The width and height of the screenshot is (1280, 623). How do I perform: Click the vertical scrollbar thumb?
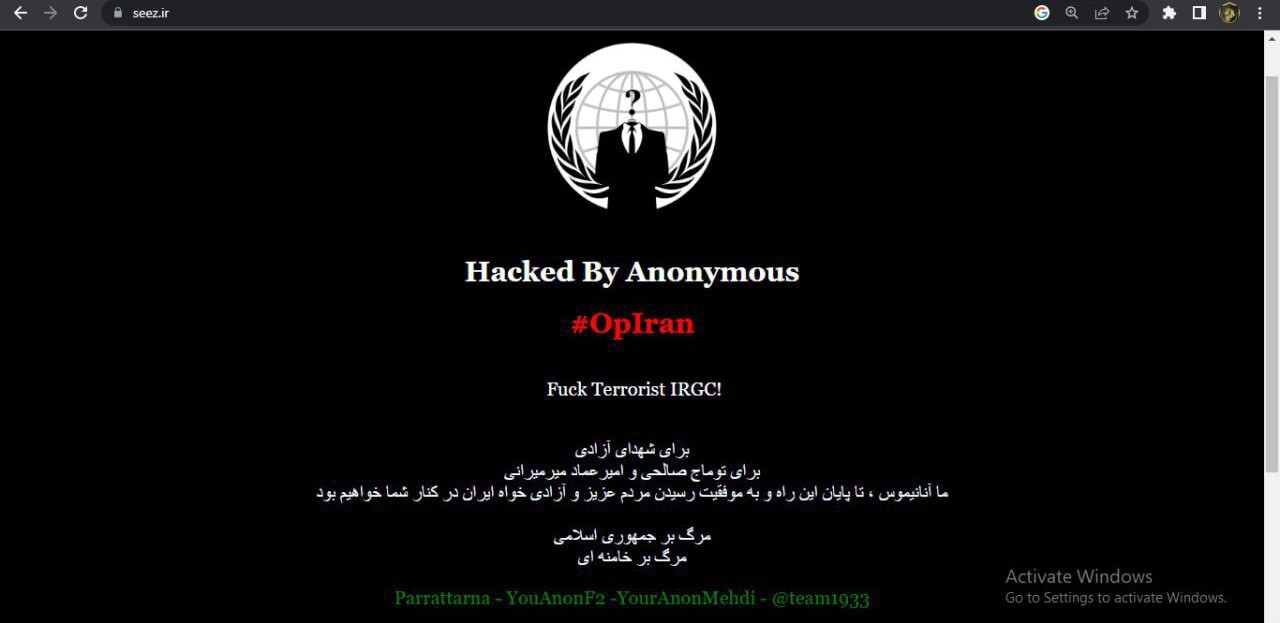coord(1272,270)
